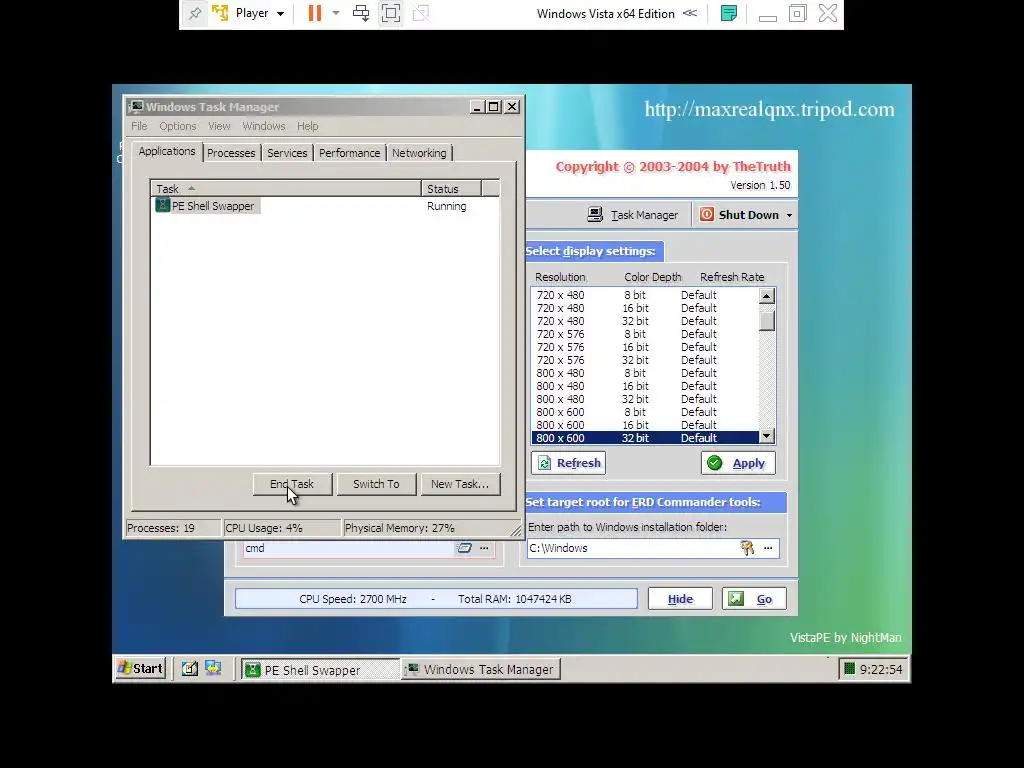Screen dimensions: 1024x768
Task: Switch to the Performance tab
Action: (349, 153)
